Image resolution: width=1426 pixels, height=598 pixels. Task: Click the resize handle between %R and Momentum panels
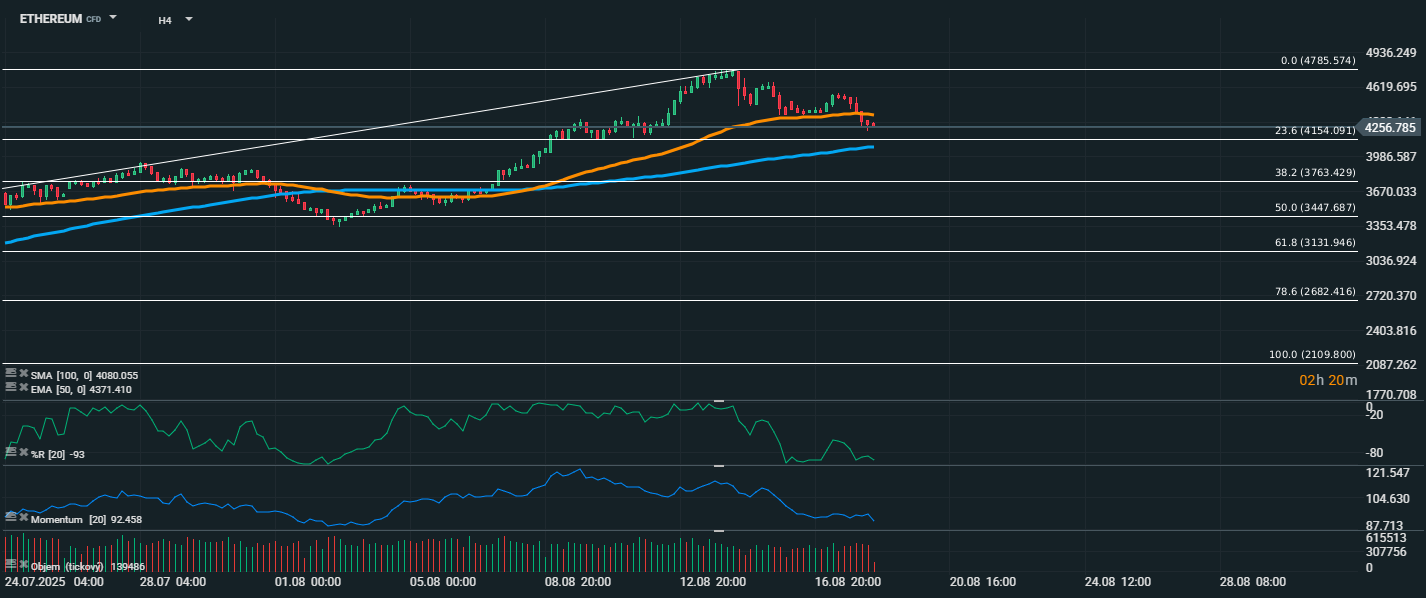(x=717, y=466)
